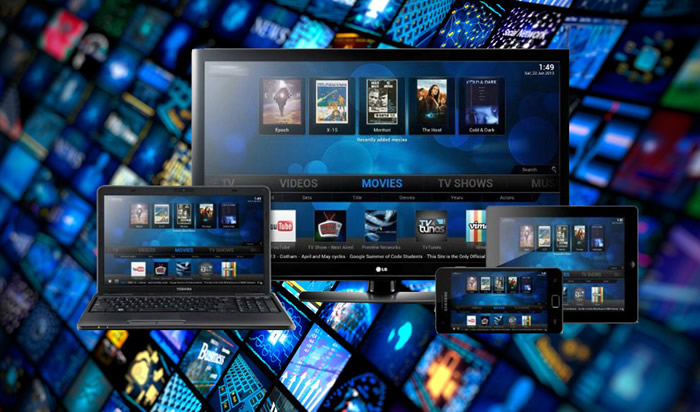Image resolution: width=700 pixels, height=412 pixels.
Task: Launch the TvTunes icon on the laptop screen
Action: coord(206,269)
